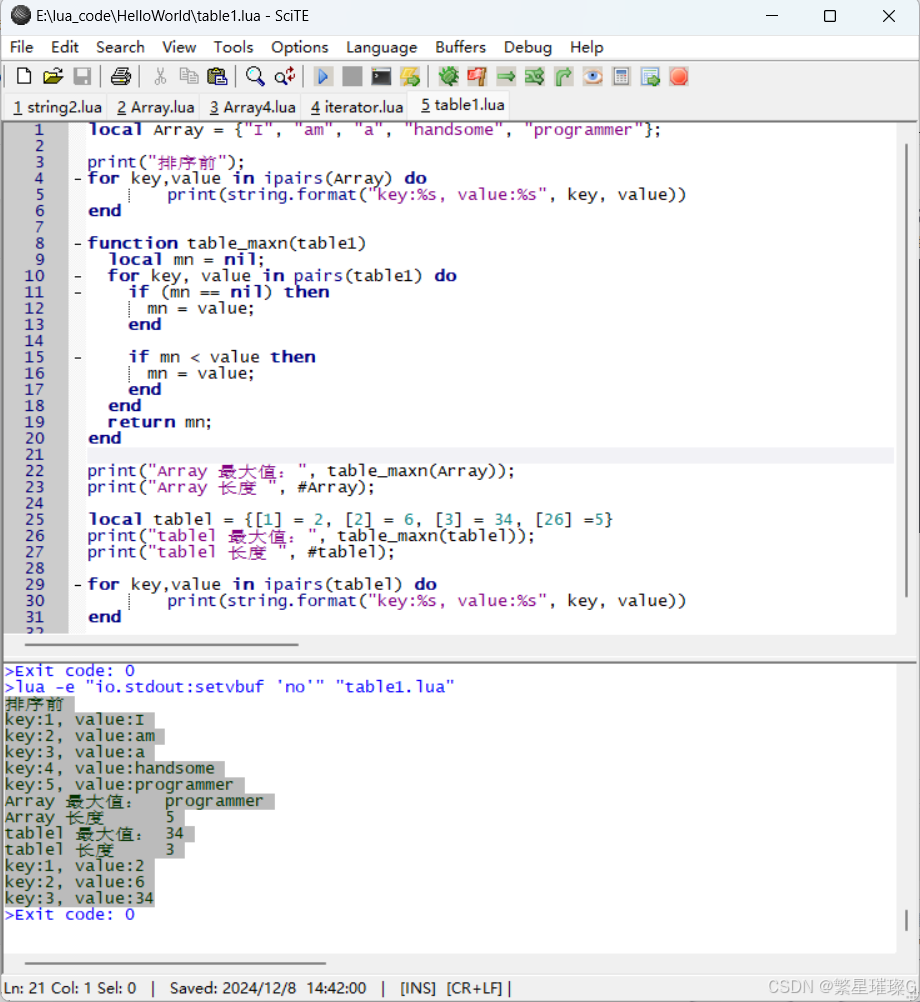Start debugging with the green bug icon

pos(448,77)
